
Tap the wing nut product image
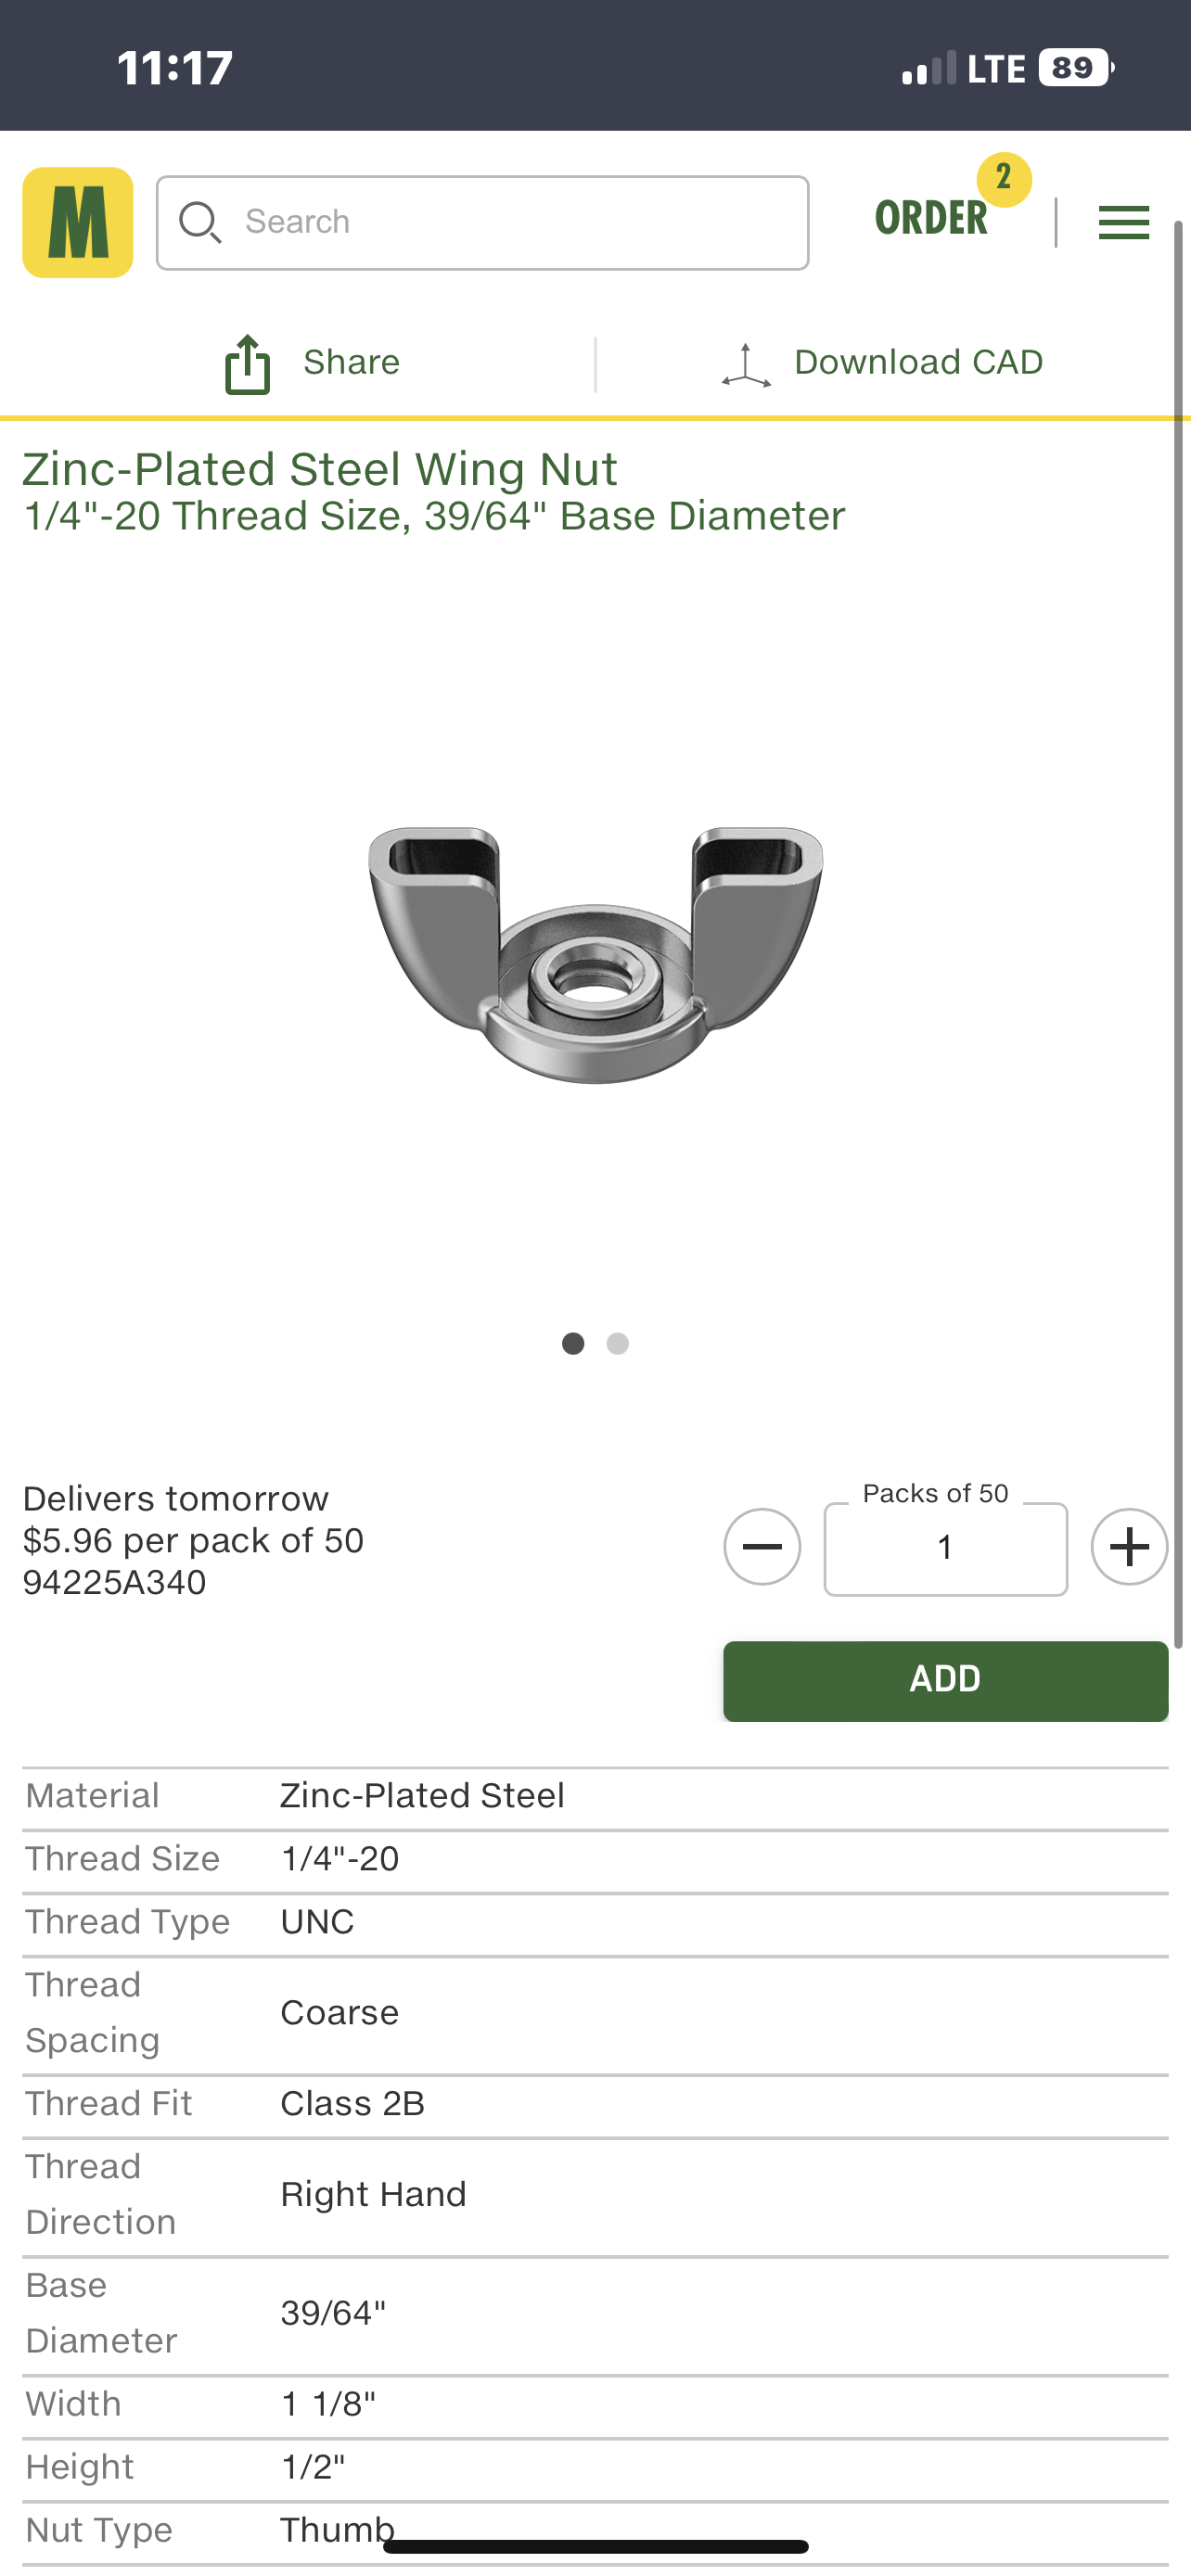(x=595, y=954)
